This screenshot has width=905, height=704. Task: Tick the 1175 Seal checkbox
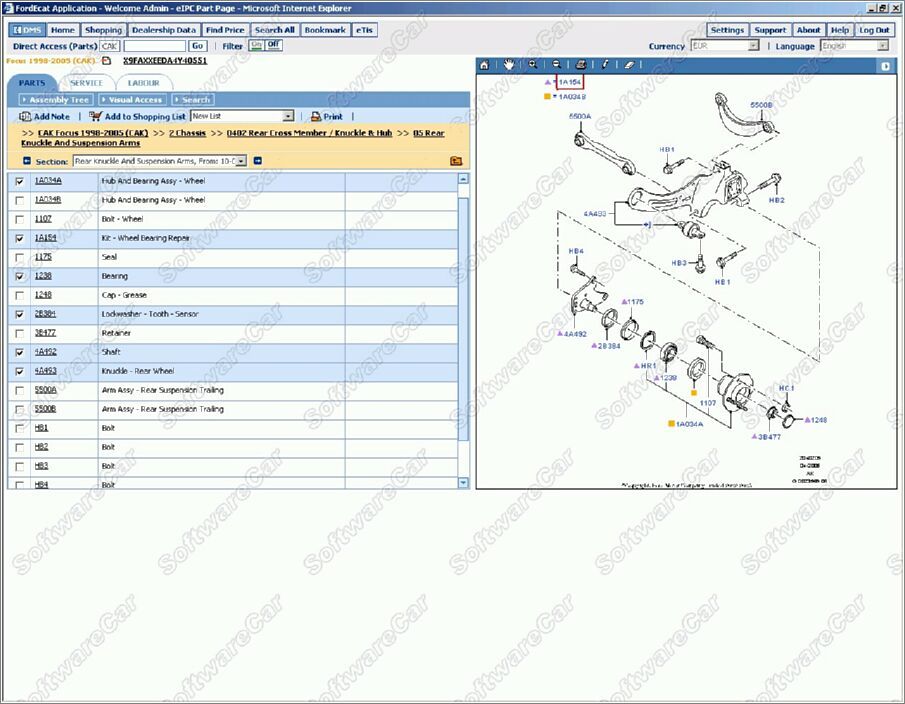(20, 257)
